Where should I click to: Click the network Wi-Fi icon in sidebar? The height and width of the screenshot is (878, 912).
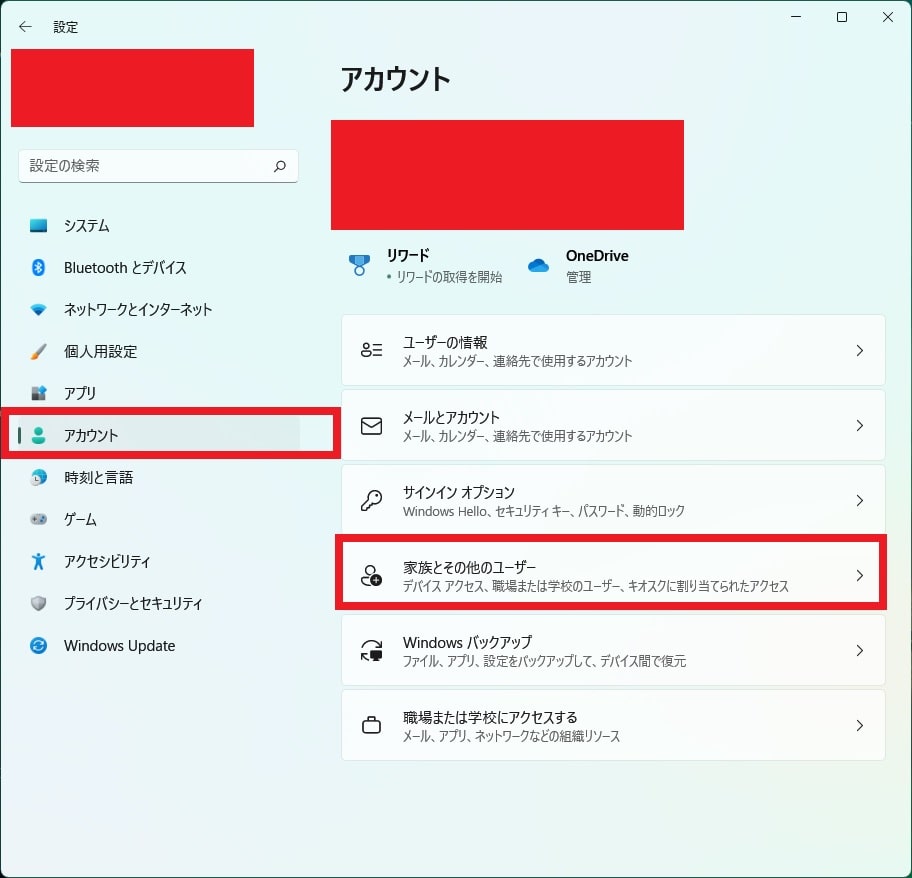coord(38,310)
